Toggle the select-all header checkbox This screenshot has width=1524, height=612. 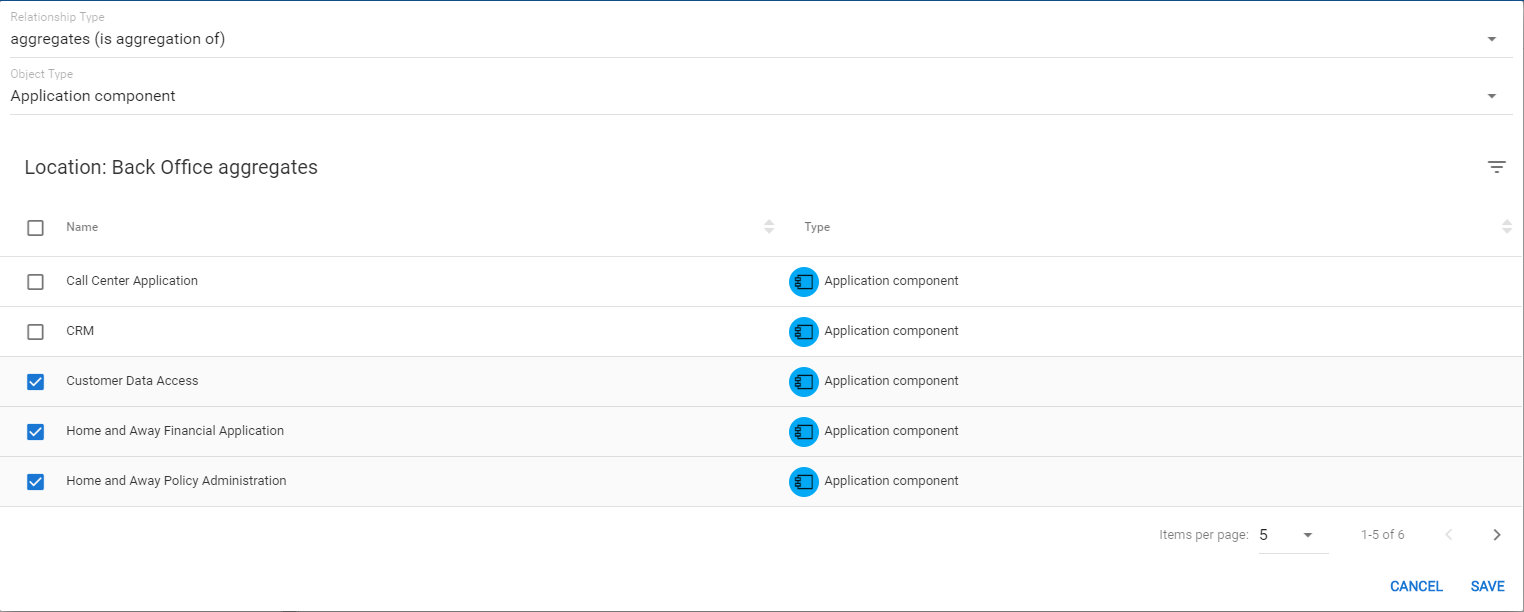(x=36, y=228)
